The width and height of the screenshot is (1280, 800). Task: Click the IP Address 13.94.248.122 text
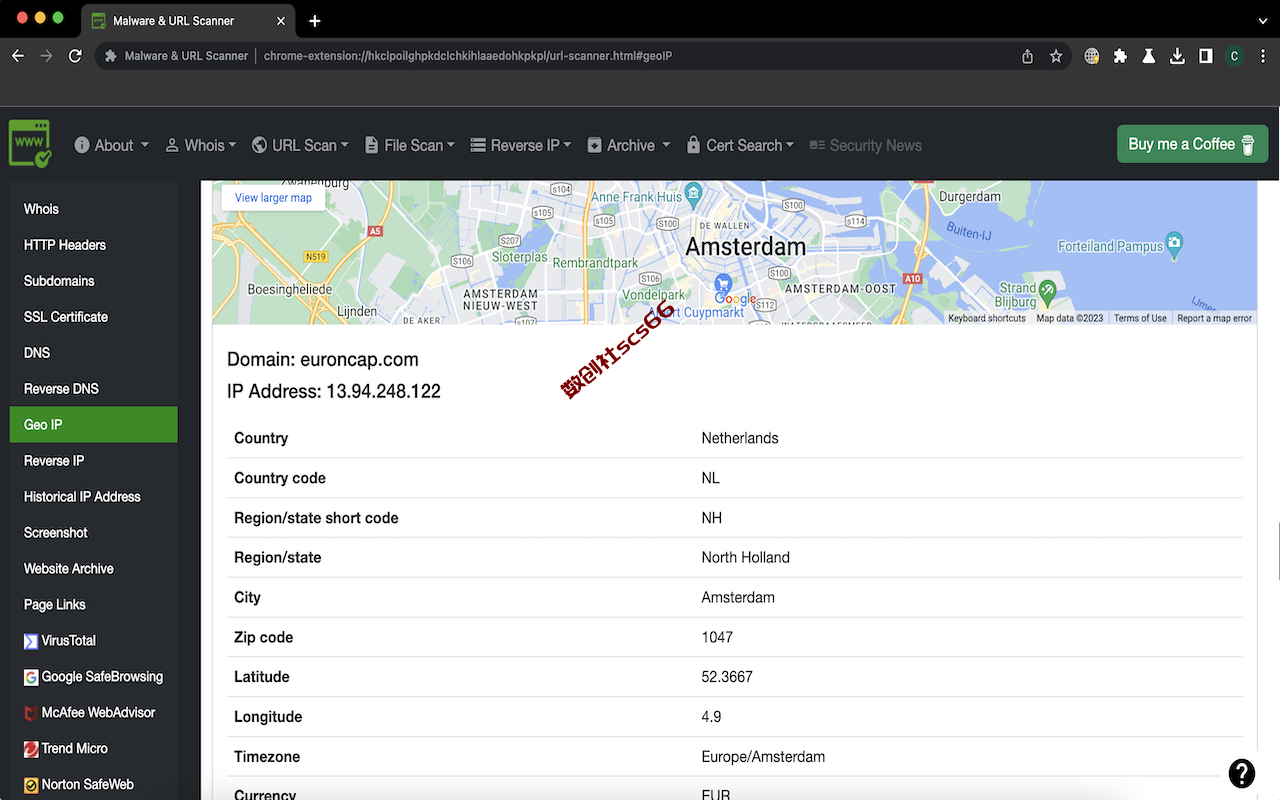tap(334, 391)
